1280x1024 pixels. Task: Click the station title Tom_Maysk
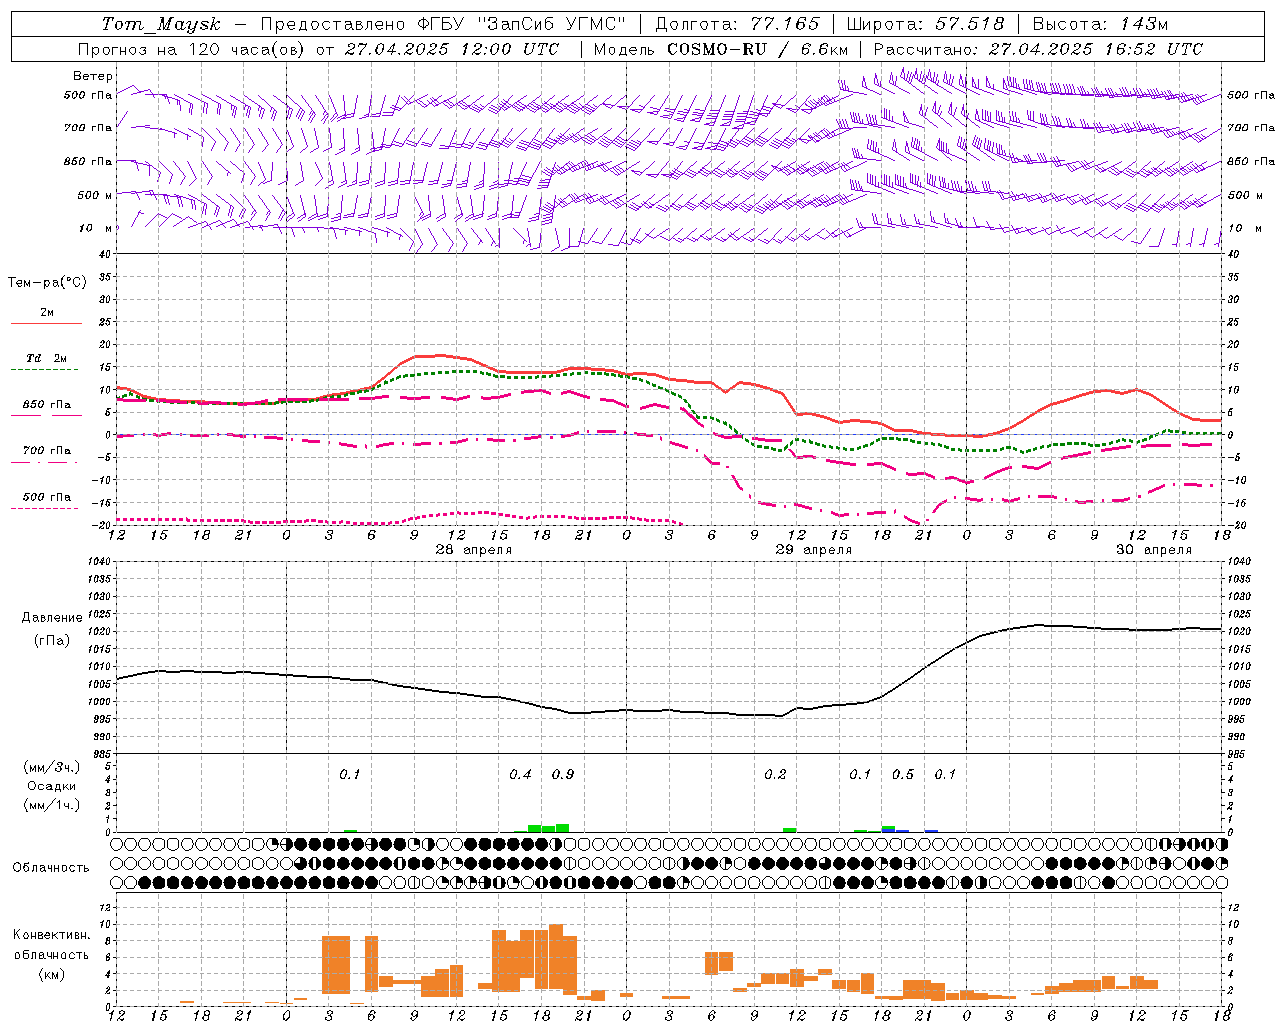point(160,24)
